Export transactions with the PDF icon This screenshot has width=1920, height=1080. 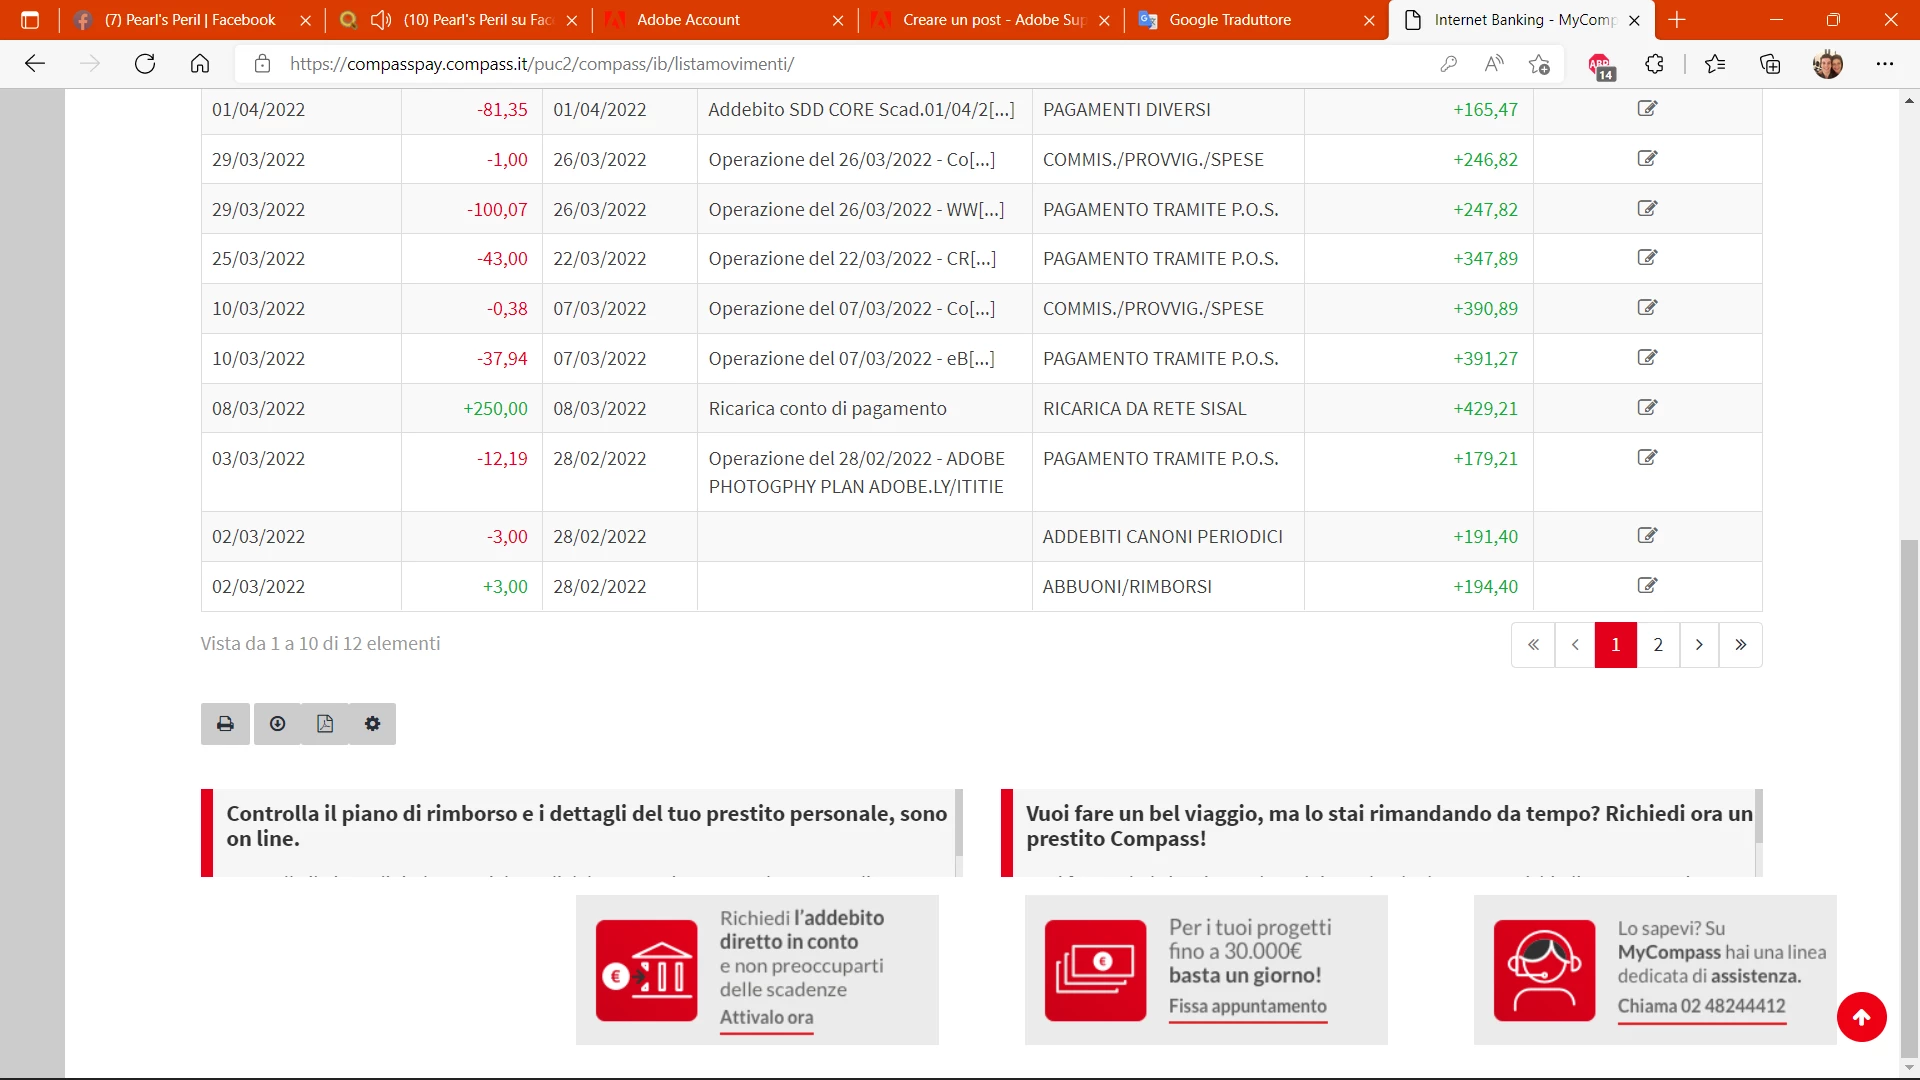point(325,724)
